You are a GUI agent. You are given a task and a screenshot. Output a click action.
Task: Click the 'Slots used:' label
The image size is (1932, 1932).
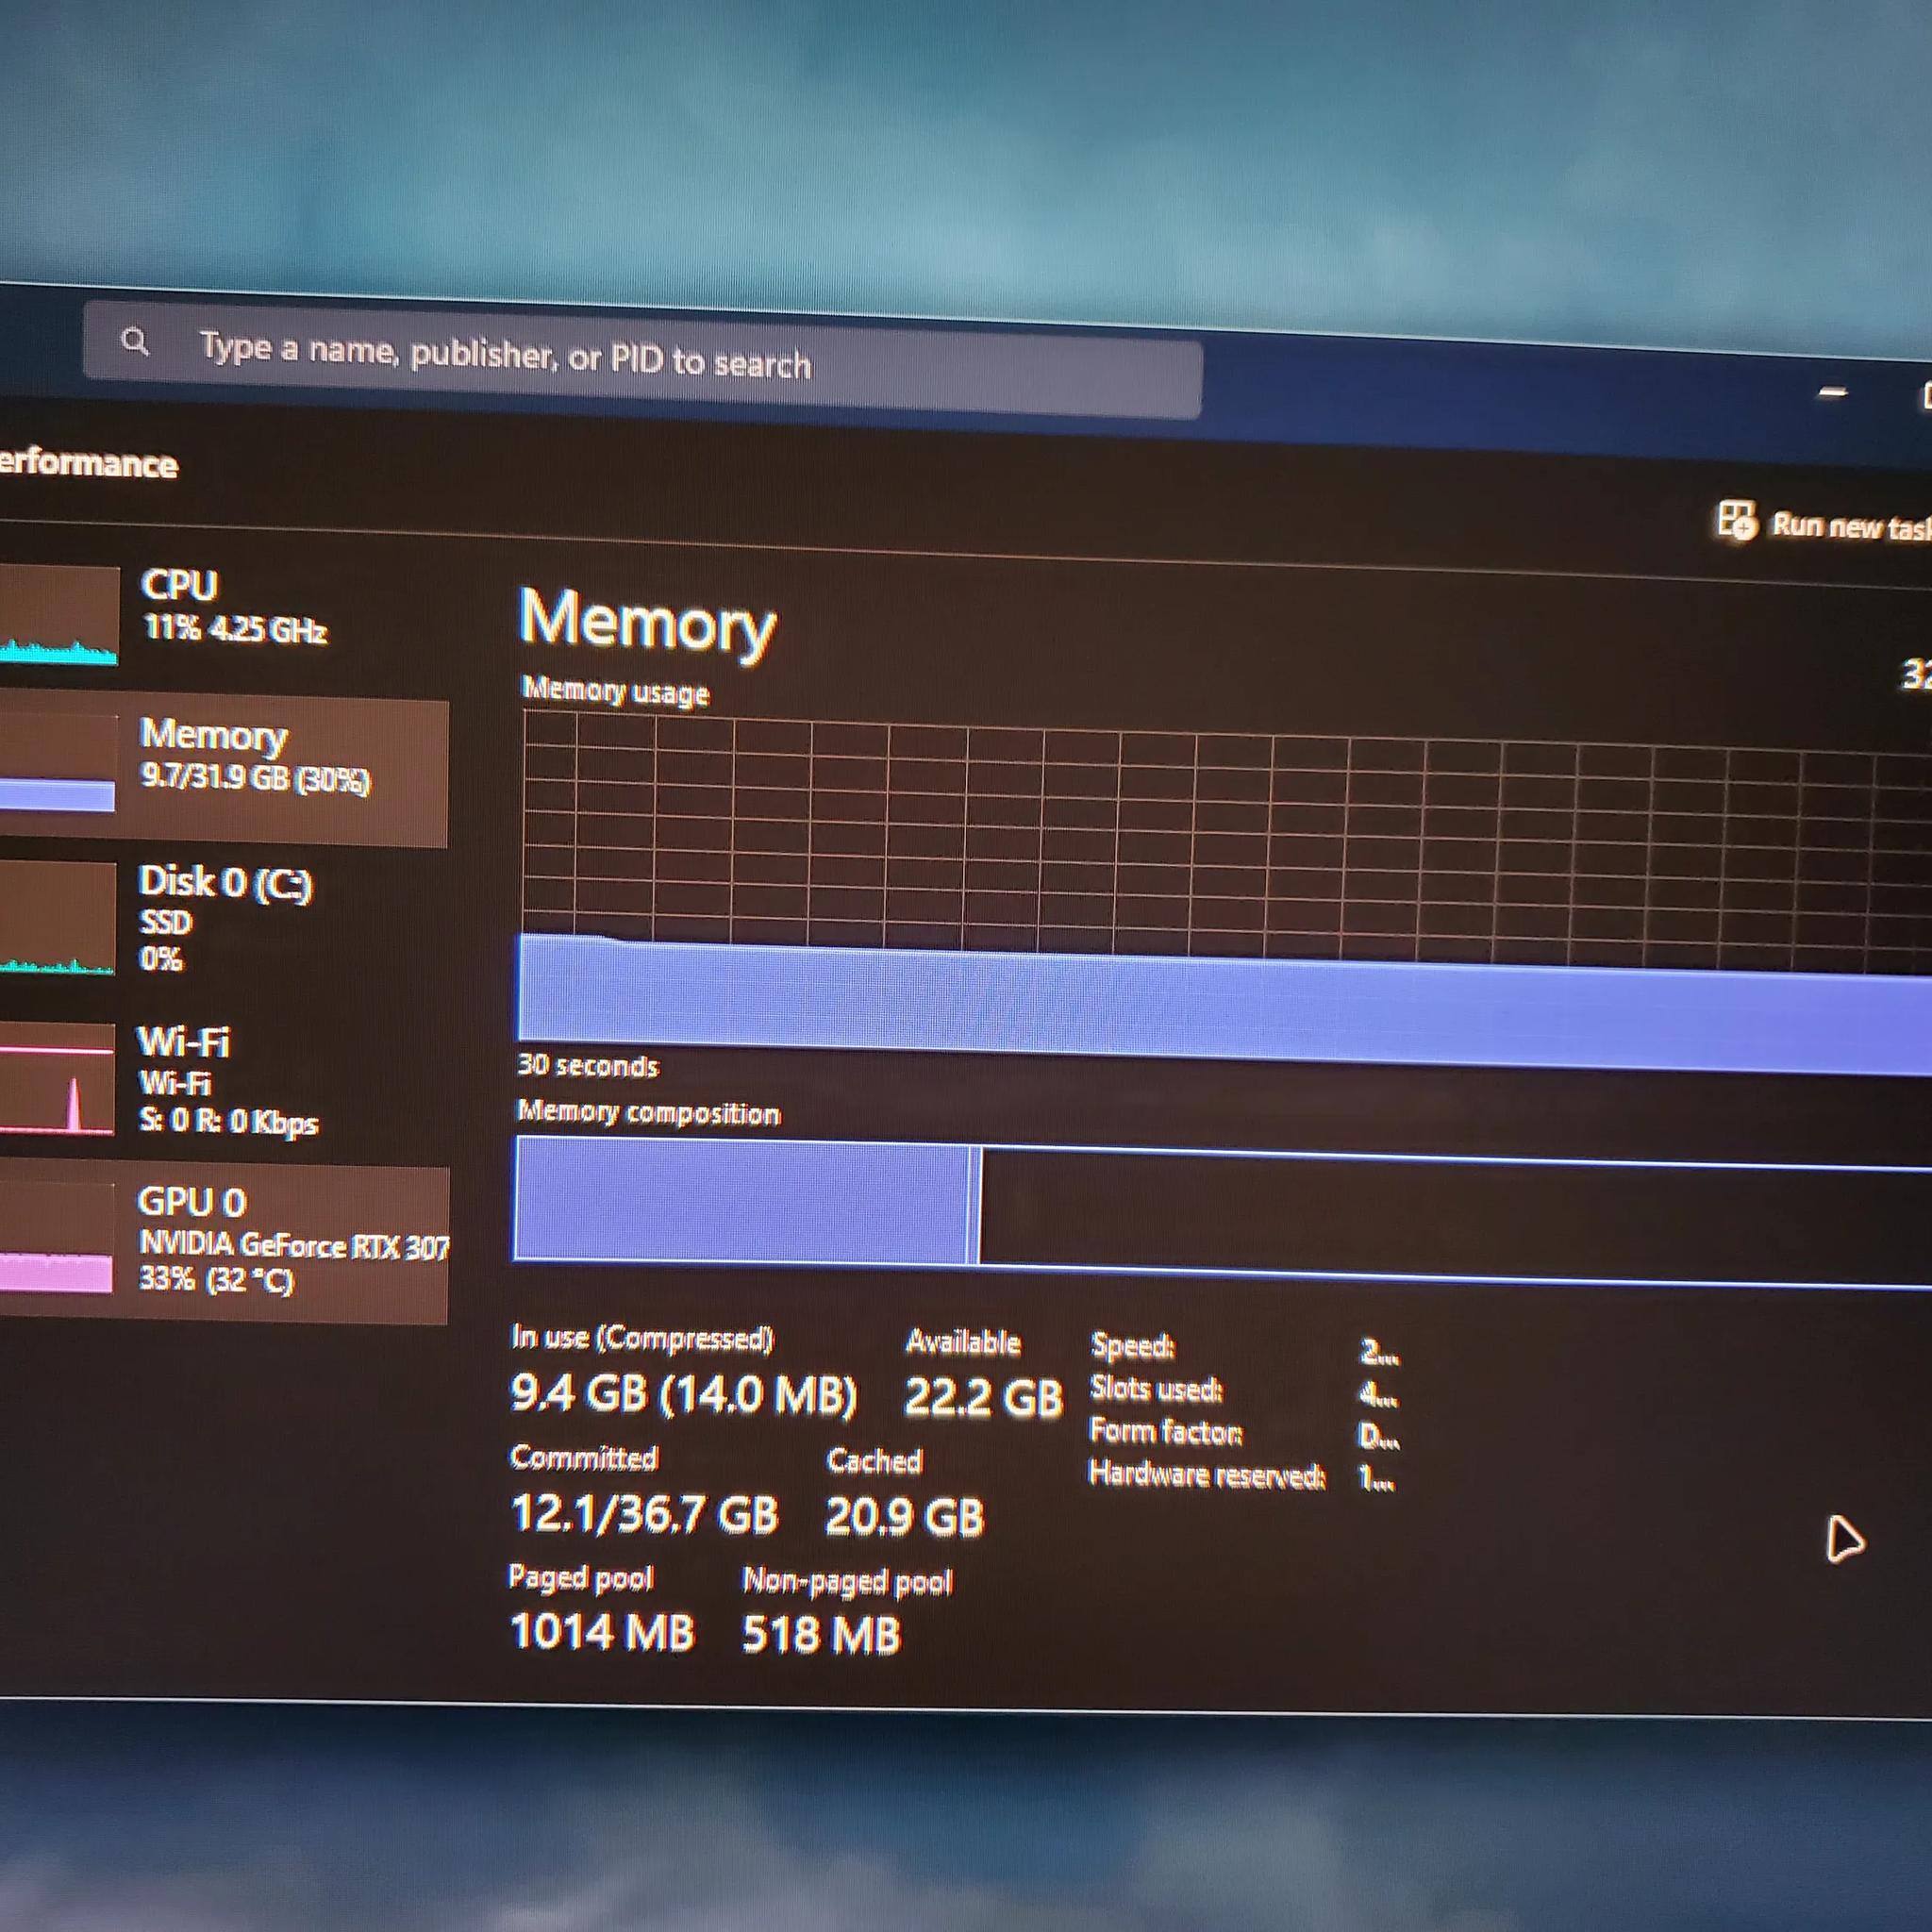(1157, 1388)
